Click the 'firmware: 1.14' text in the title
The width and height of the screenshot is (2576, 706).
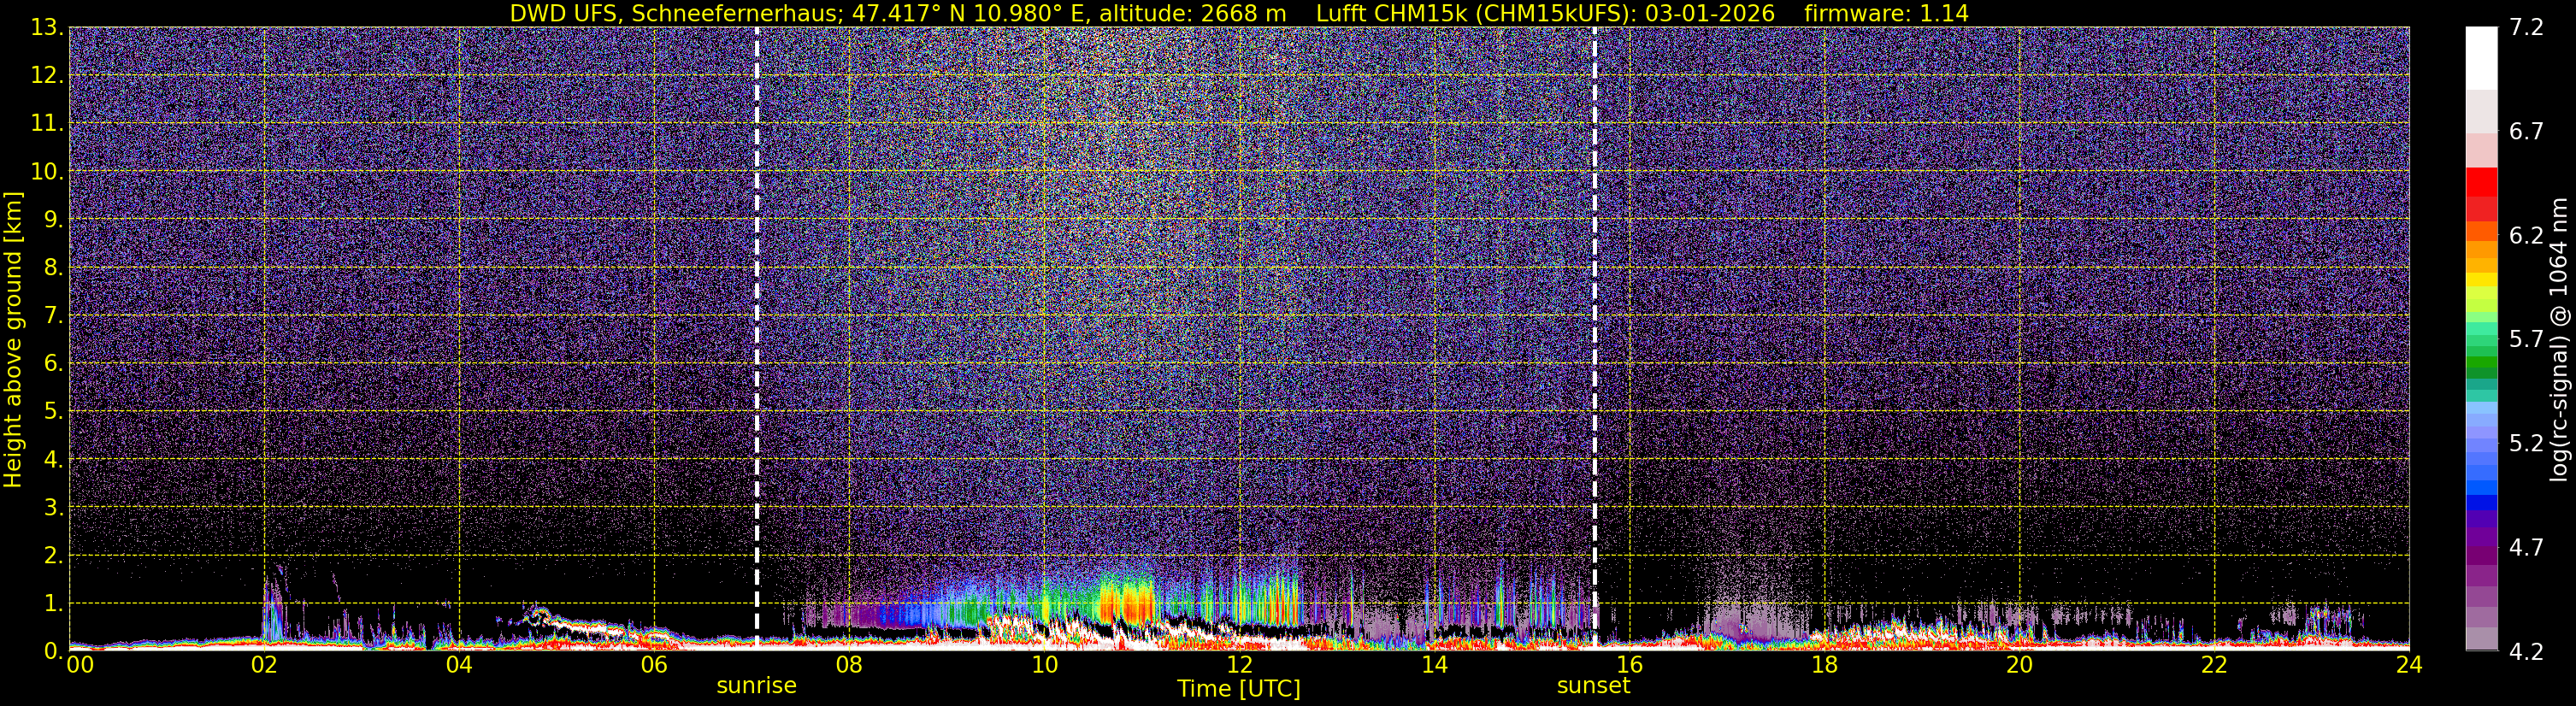[1886, 13]
